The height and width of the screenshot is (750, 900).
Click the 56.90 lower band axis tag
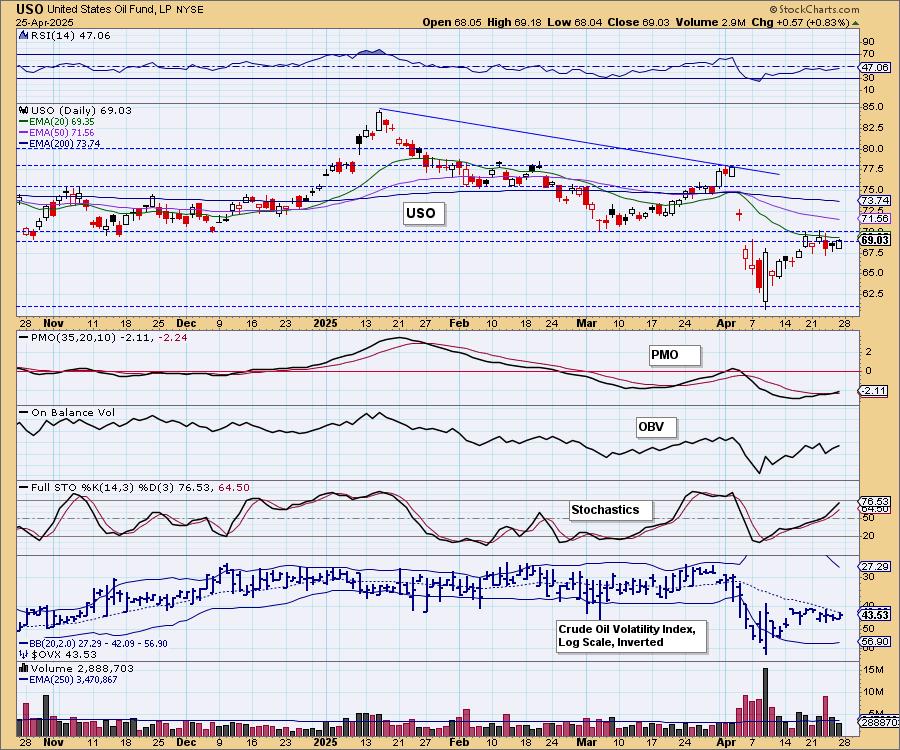874,641
